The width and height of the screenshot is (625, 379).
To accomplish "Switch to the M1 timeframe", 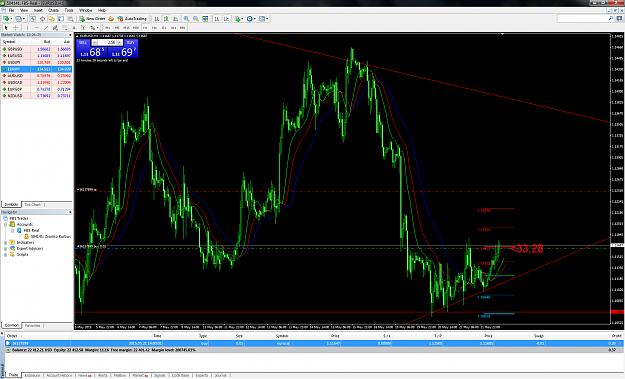I will 107,28.
